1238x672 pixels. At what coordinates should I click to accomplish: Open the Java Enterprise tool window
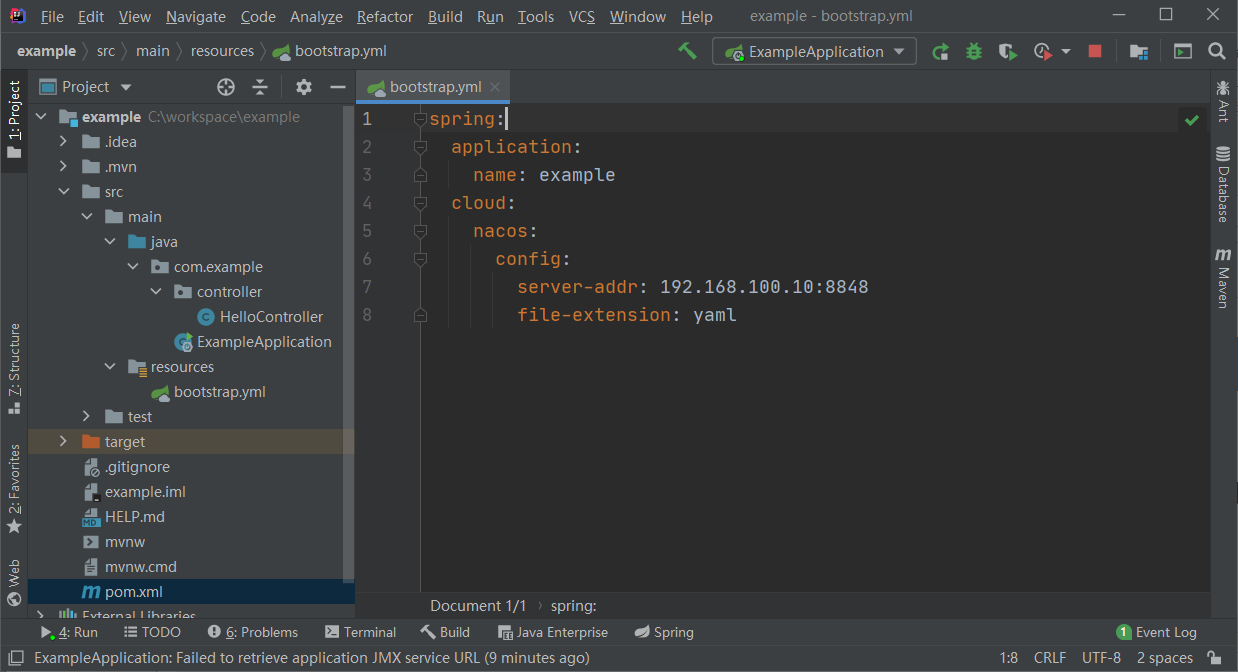pyautogui.click(x=552, y=632)
